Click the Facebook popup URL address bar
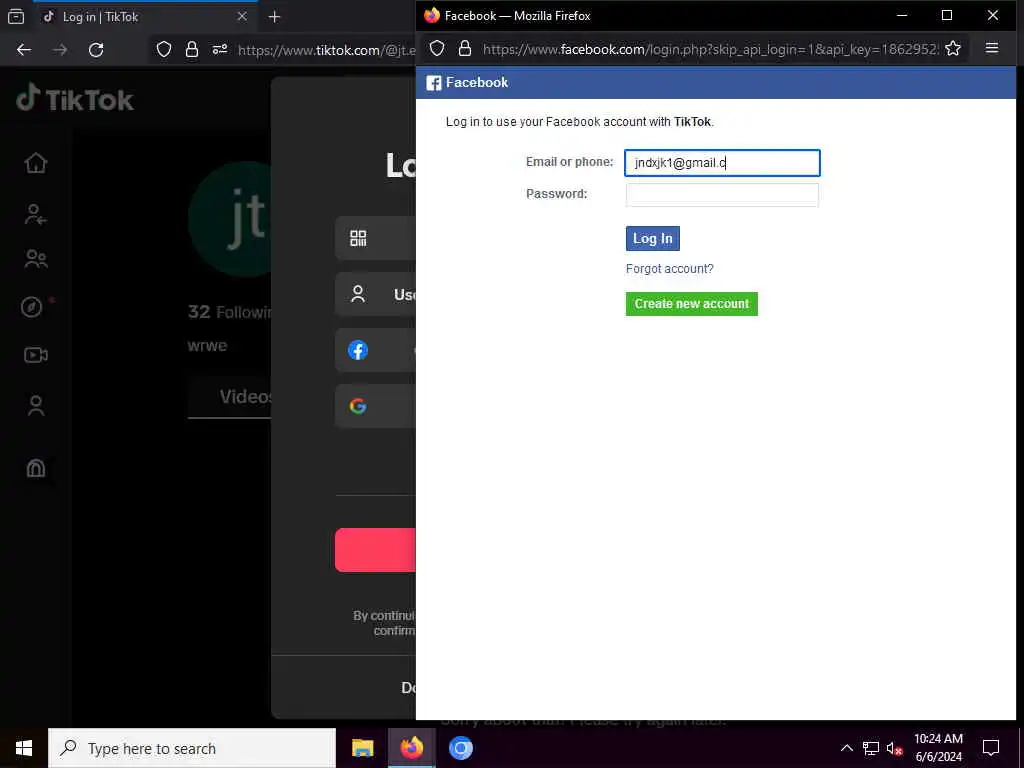 point(710,49)
